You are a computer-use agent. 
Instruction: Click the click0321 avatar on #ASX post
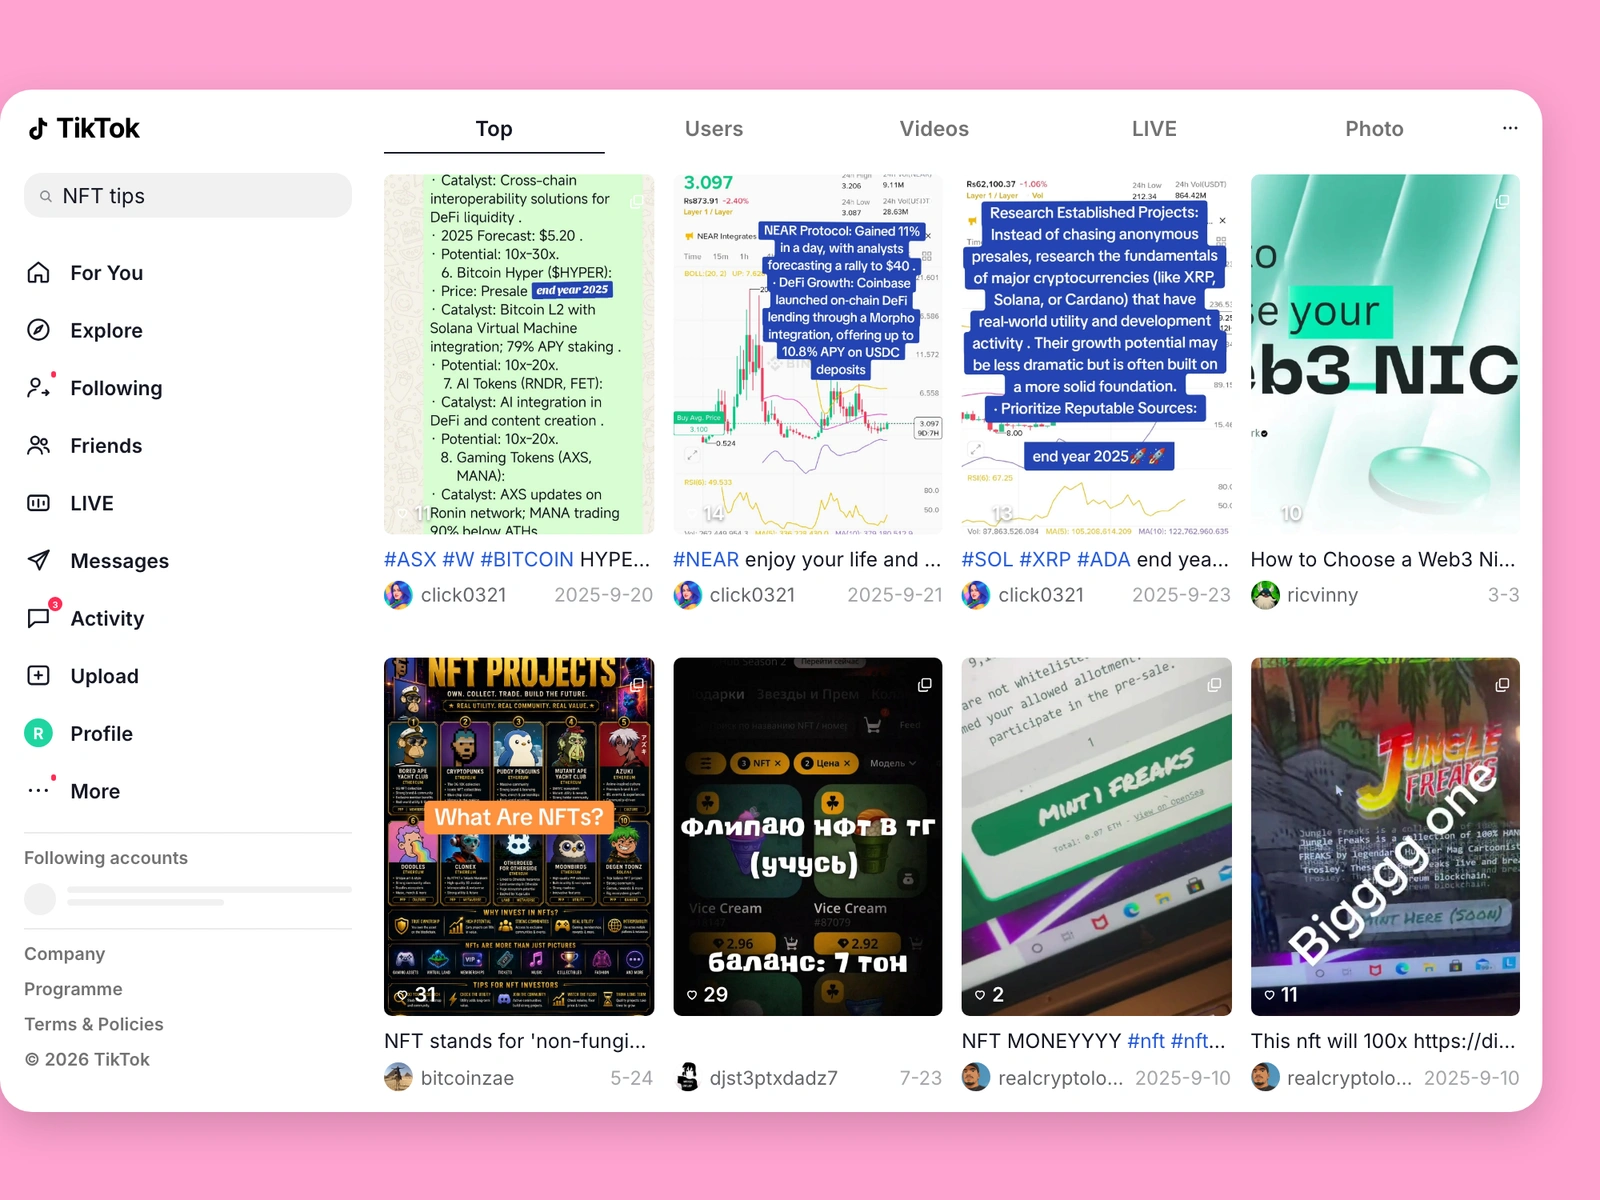[398, 595]
